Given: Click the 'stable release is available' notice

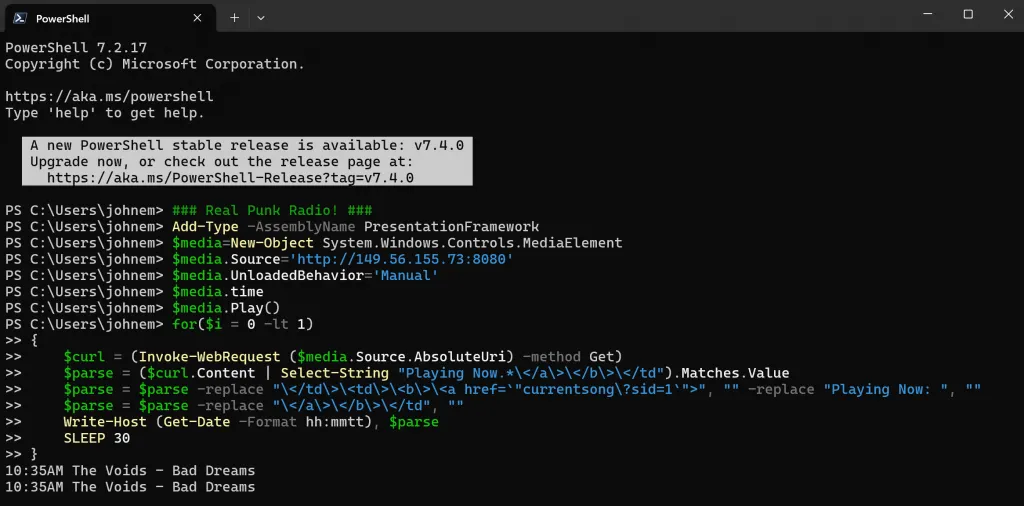Looking at the screenshot, I should [x=247, y=145].
